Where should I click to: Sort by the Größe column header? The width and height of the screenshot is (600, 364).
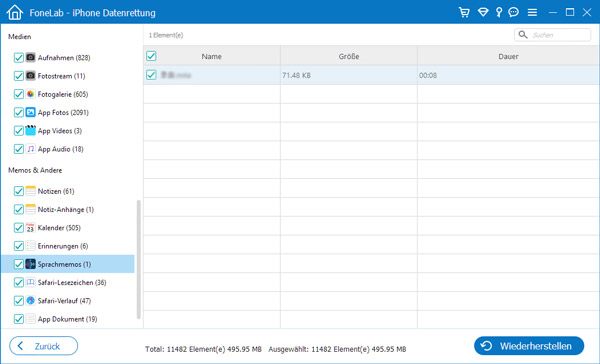click(349, 56)
